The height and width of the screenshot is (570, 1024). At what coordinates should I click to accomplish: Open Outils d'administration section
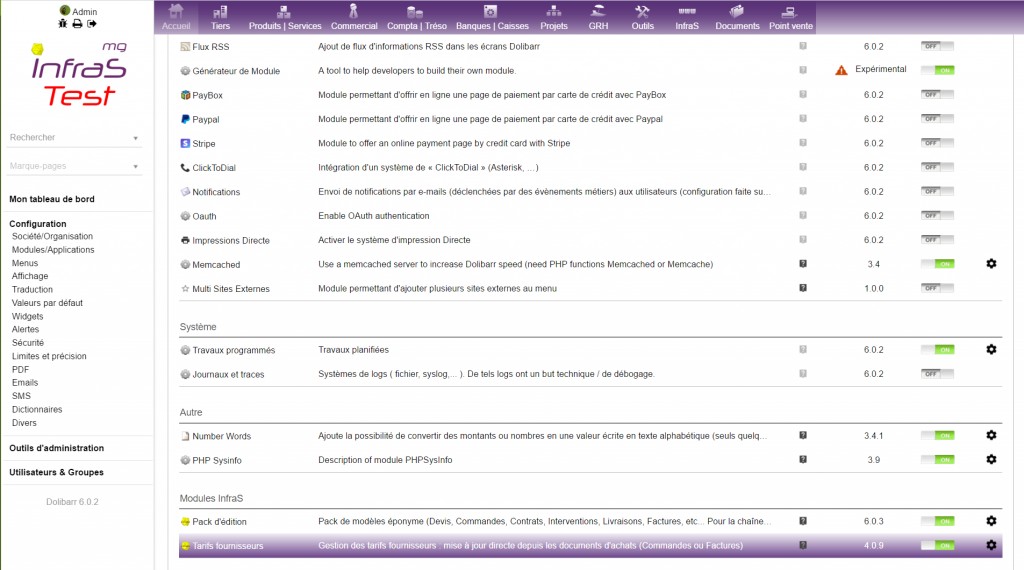click(56, 448)
